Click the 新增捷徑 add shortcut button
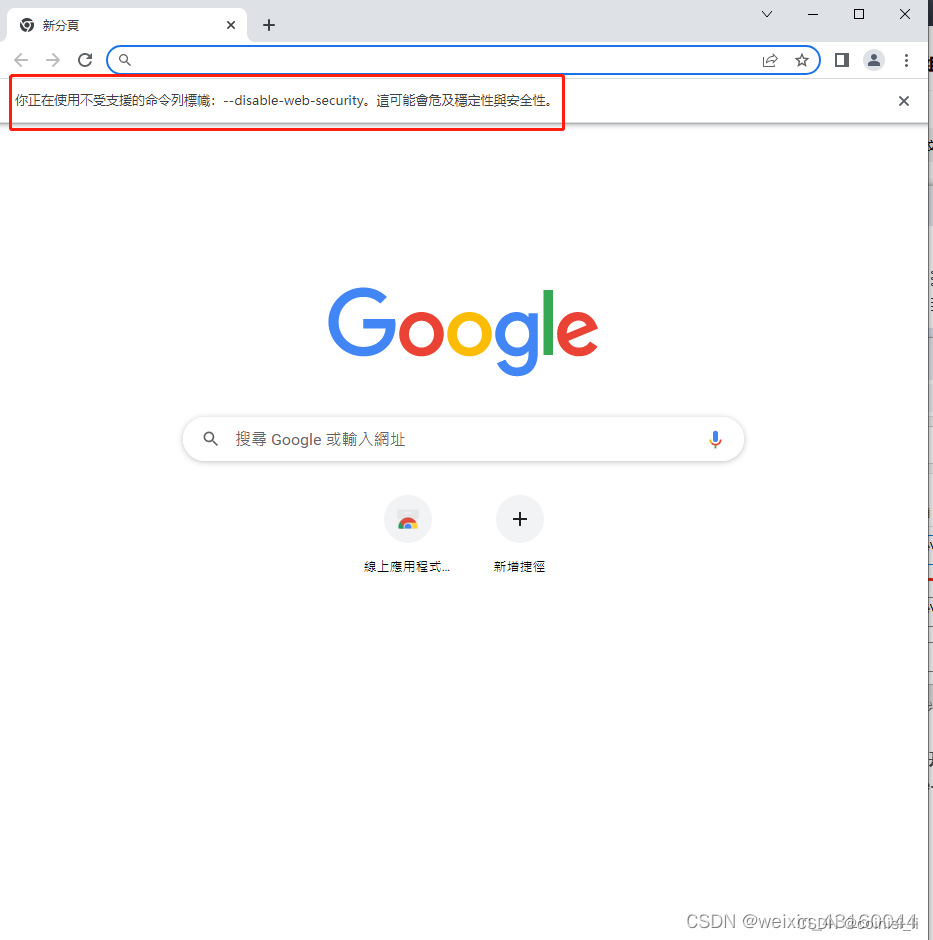 click(519, 535)
